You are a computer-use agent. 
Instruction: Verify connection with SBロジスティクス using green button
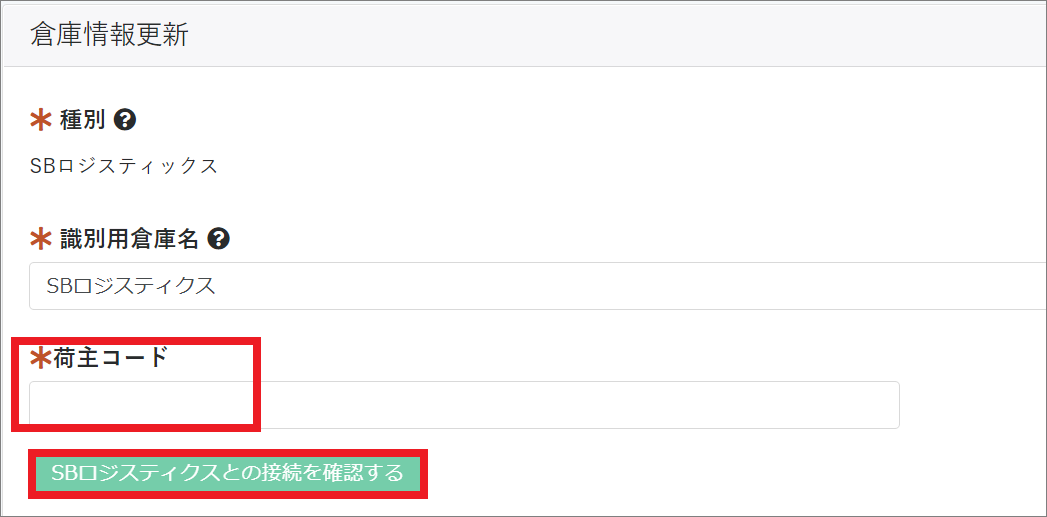(x=227, y=473)
